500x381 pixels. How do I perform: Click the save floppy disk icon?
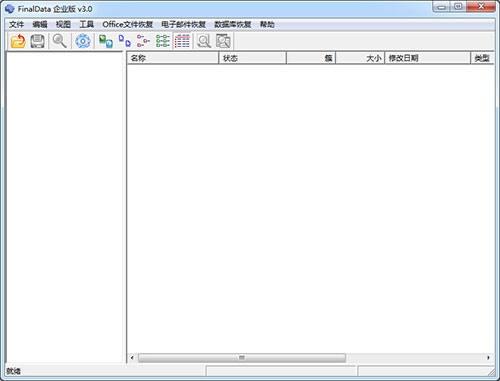click(x=37, y=41)
